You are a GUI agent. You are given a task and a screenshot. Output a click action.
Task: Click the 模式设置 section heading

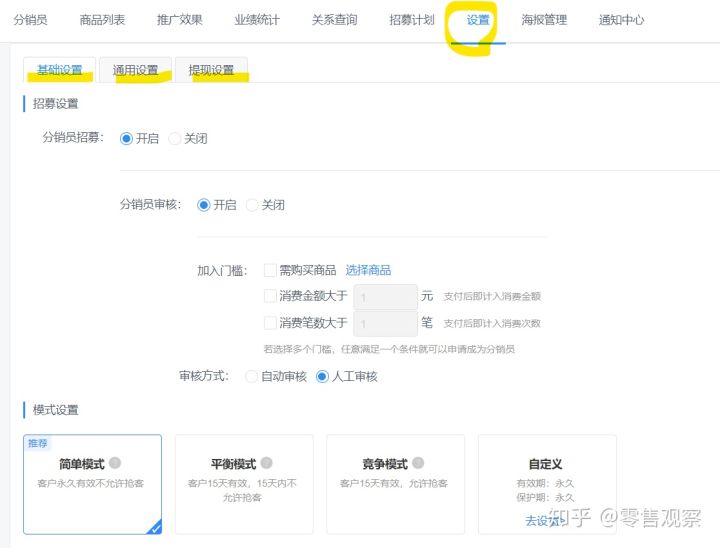56,410
